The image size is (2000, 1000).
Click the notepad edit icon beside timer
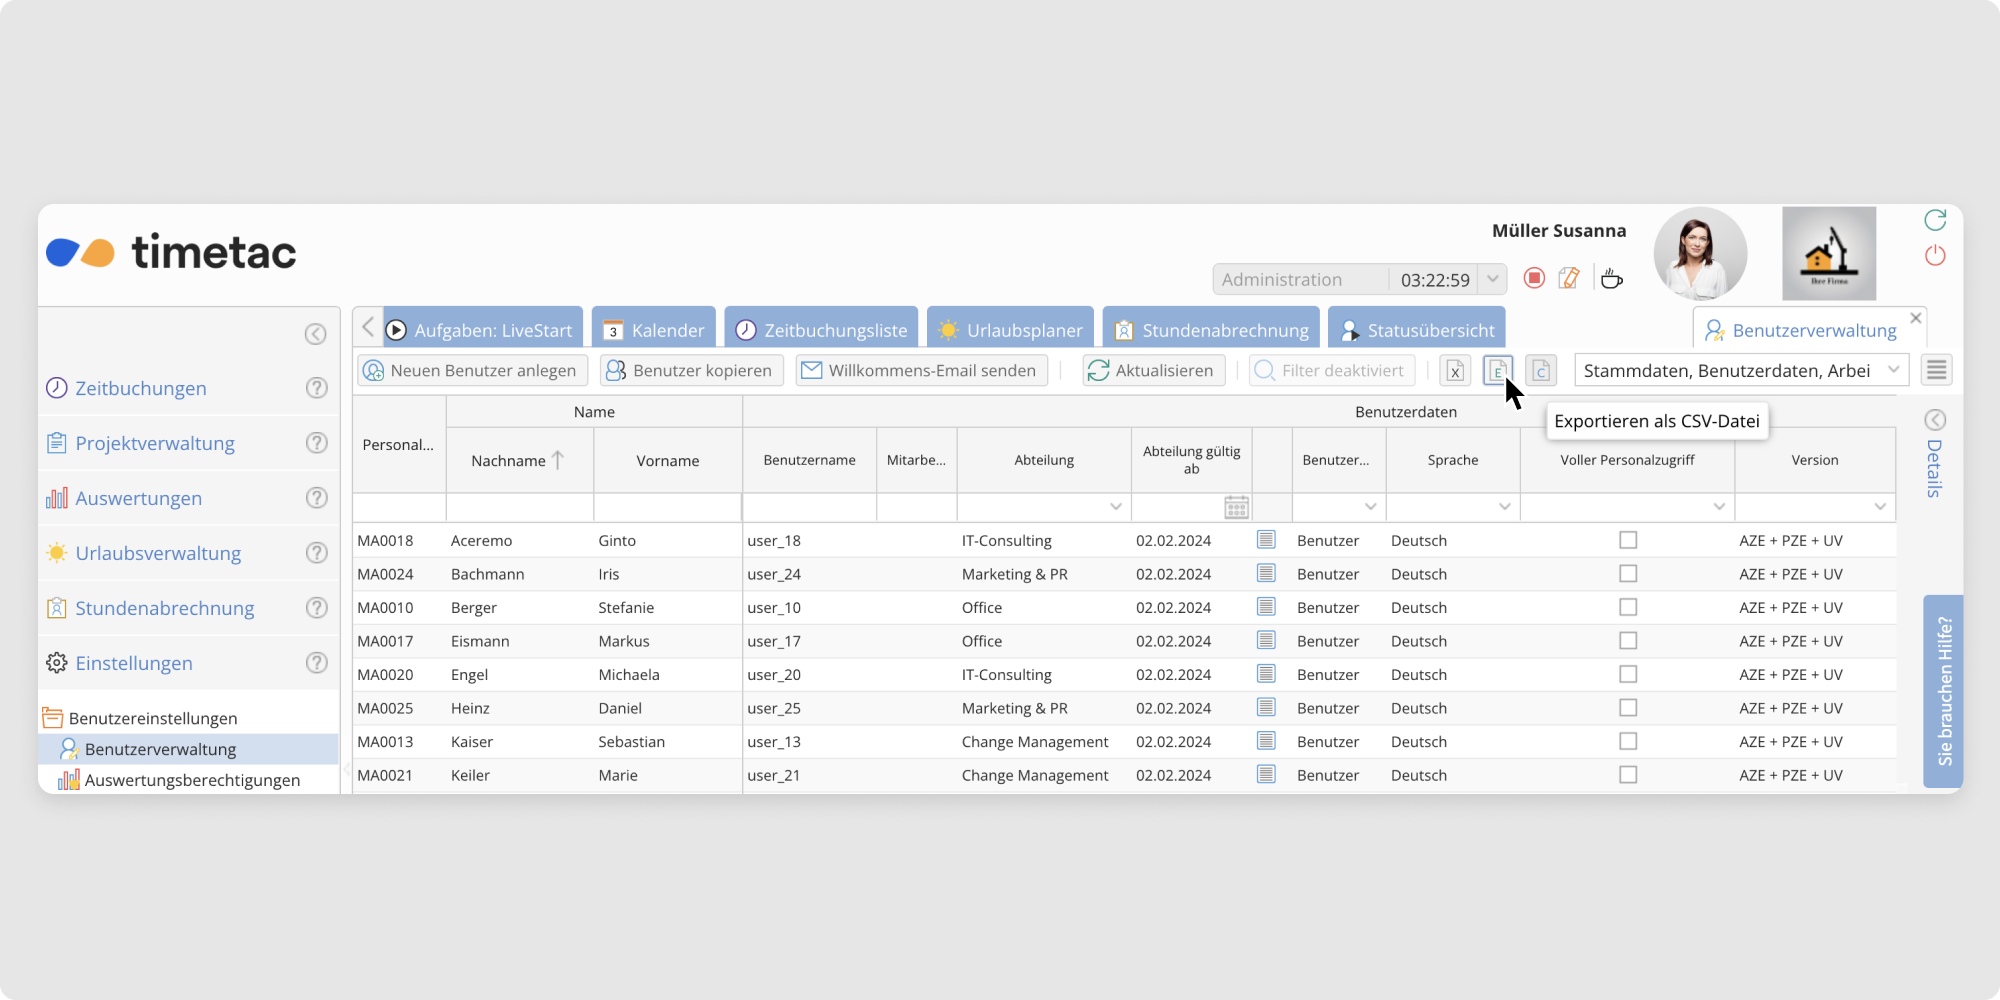tap(1569, 278)
